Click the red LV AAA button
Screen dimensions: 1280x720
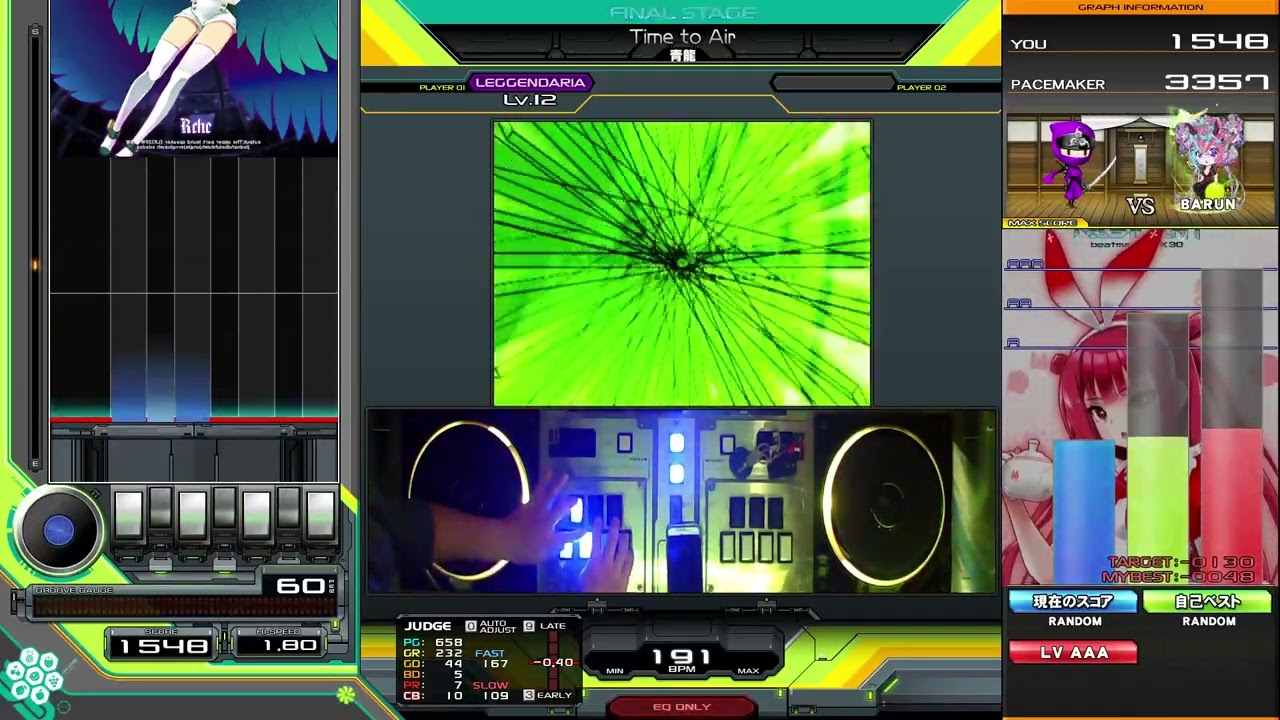tap(1073, 652)
